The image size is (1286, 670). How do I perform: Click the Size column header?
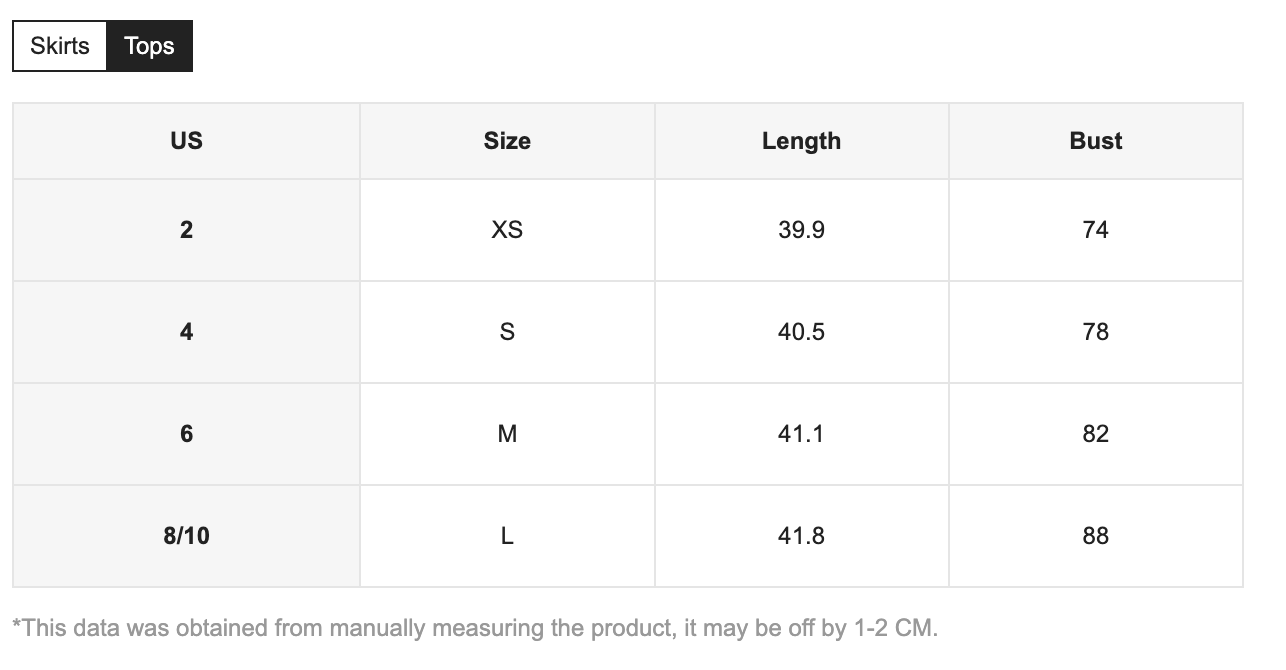507,141
